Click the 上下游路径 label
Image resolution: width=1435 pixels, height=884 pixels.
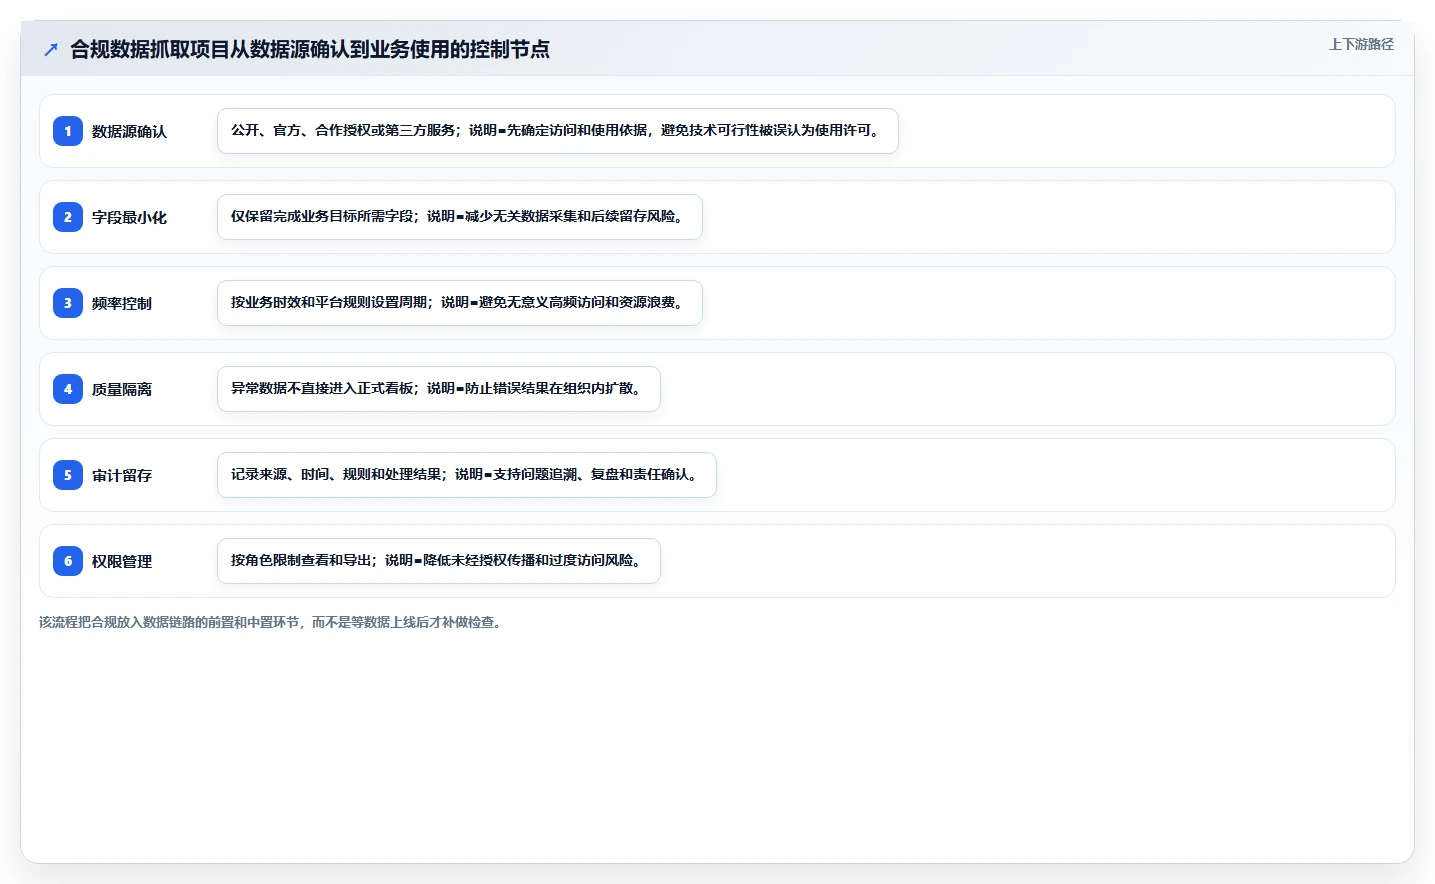point(1361,44)
